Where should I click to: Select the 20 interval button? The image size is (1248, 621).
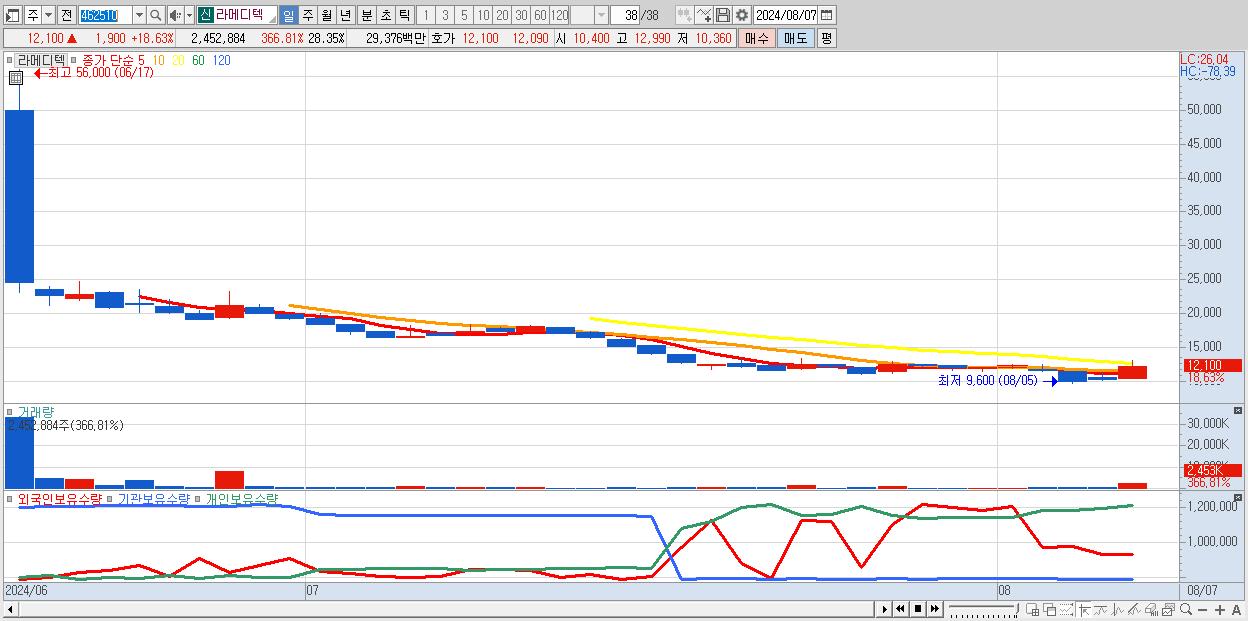(502, 15)
